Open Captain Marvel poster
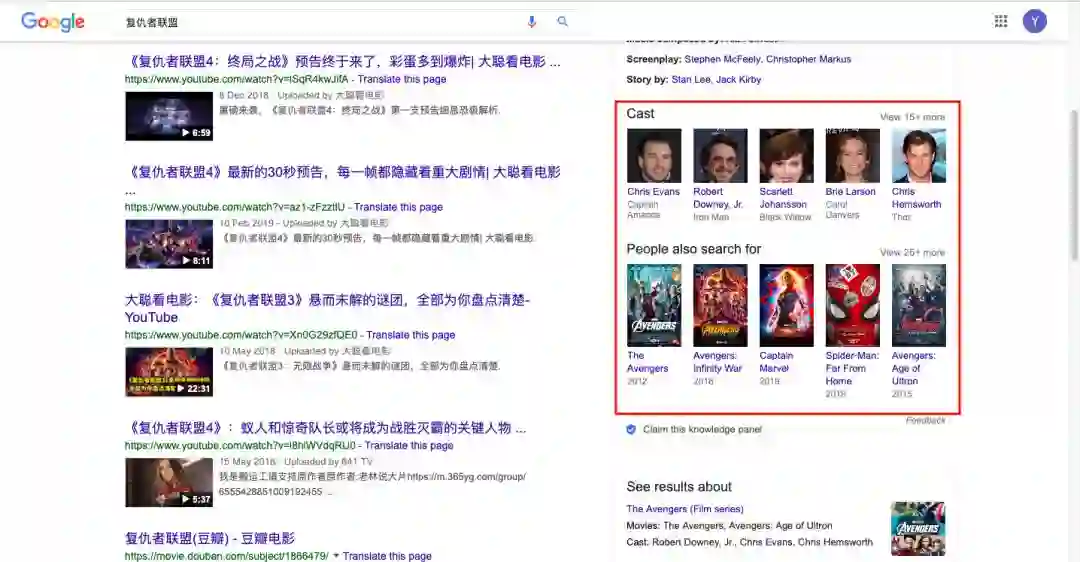 pyautogui.click(x=787, y=305)
